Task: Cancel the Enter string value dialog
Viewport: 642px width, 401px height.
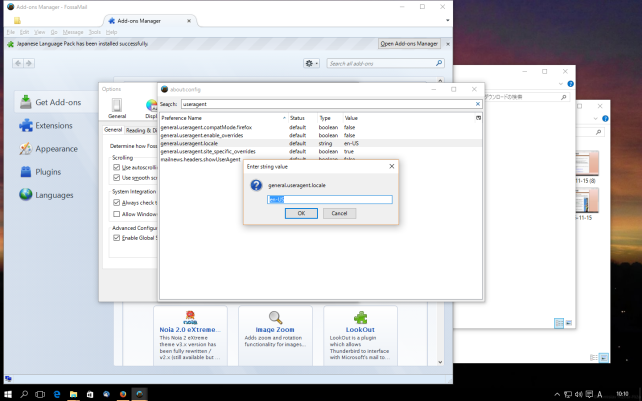Action: pos(339,213)
